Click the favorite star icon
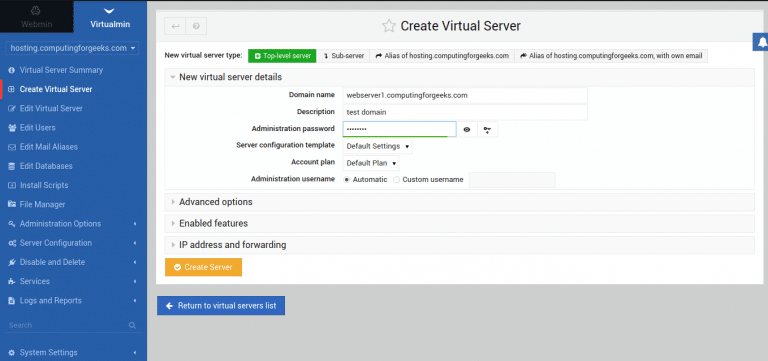Image resolution: width=768 pixels, height=361 pixels. [x=389, y=26]
